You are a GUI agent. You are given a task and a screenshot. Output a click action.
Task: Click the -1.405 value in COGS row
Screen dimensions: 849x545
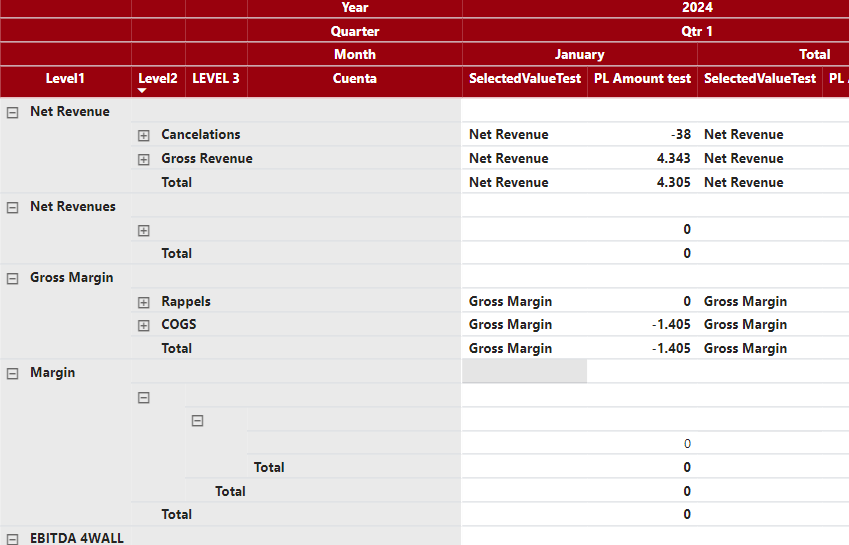[671, 324]
